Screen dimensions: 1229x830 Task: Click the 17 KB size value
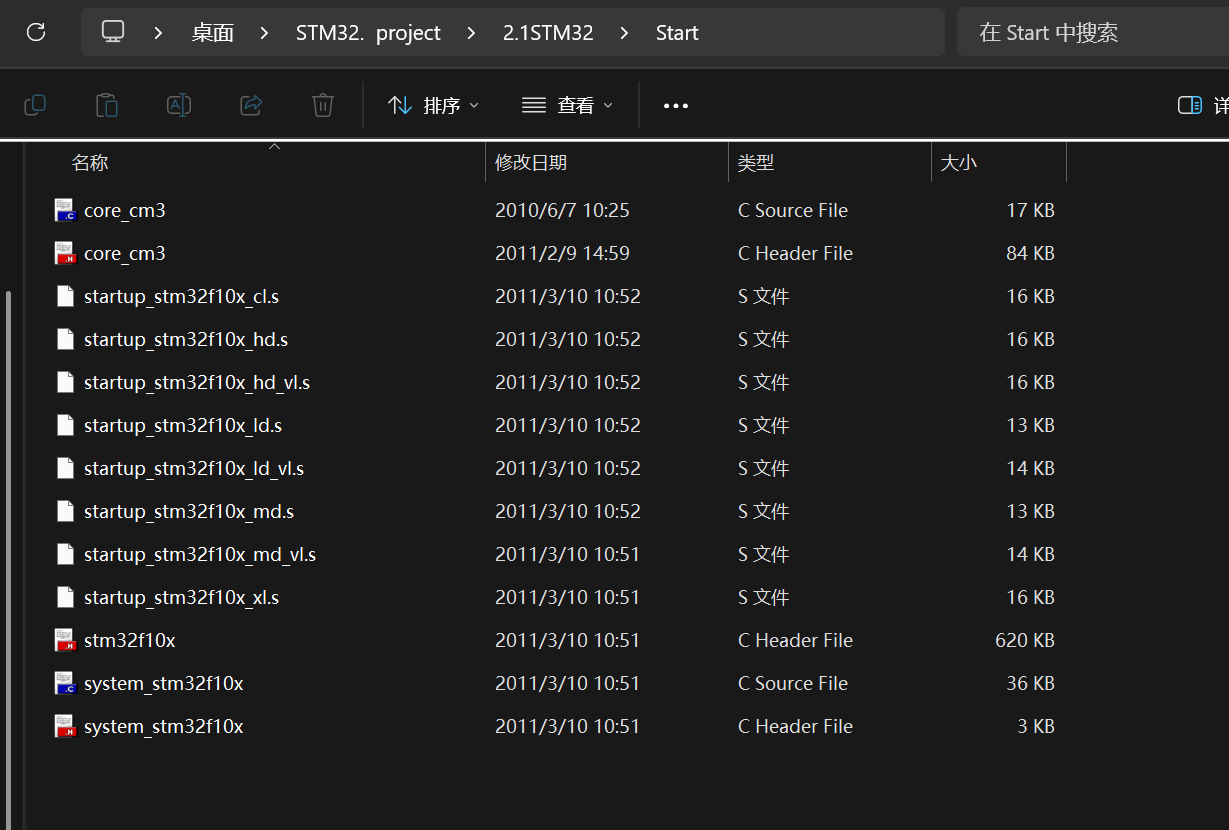[1030, 210]
